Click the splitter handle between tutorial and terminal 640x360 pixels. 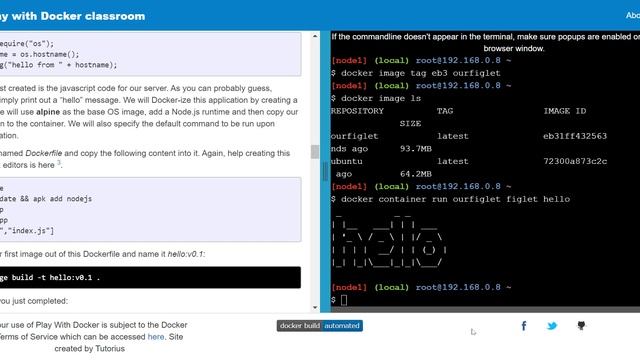click(x=325, y=171)
